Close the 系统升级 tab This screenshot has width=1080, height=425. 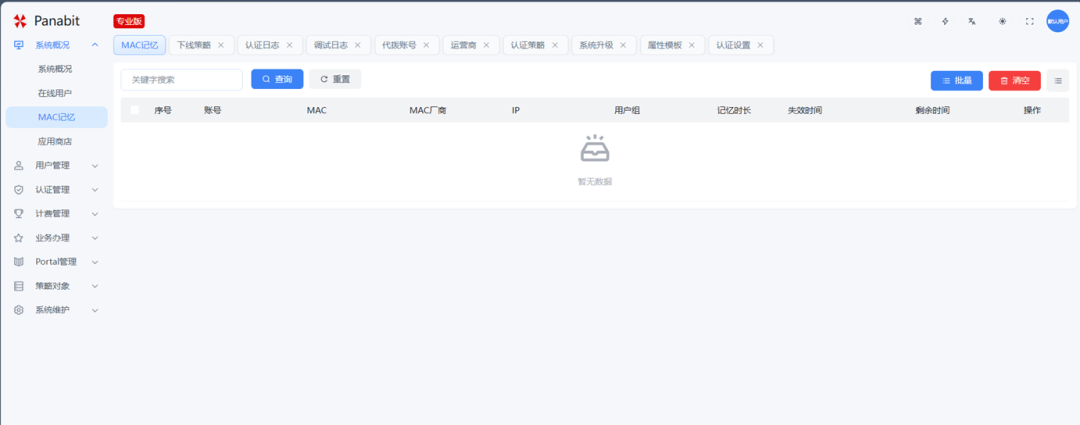tap(623, 45)
